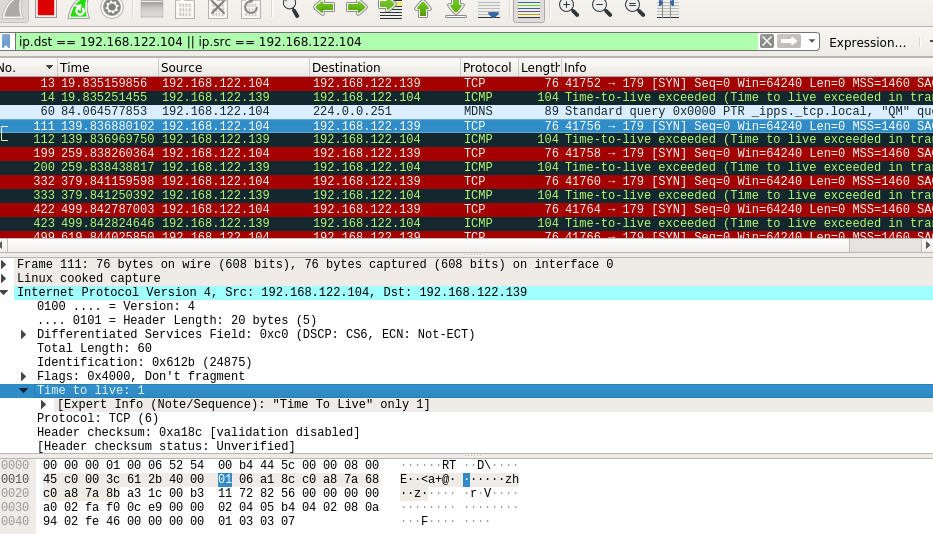933x534 pixels.
Task: Start capture with the shark fin icon
Action: [x=13, y=8]
